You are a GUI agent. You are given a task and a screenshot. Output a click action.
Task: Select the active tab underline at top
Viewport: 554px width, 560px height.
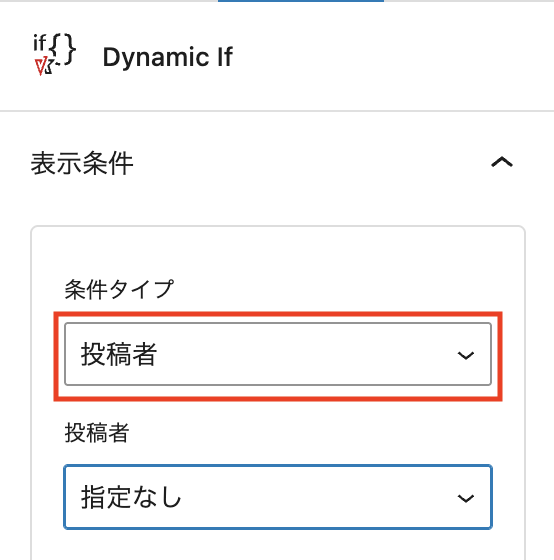click(301, 1)
